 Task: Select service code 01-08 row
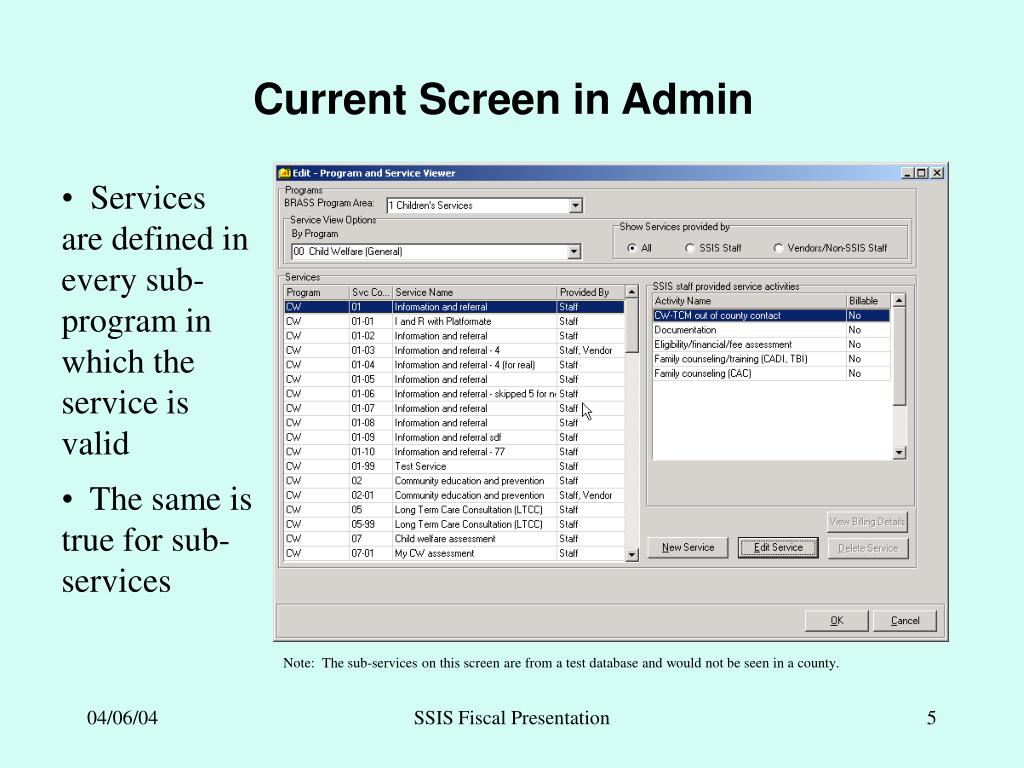(x=455, y=423)
